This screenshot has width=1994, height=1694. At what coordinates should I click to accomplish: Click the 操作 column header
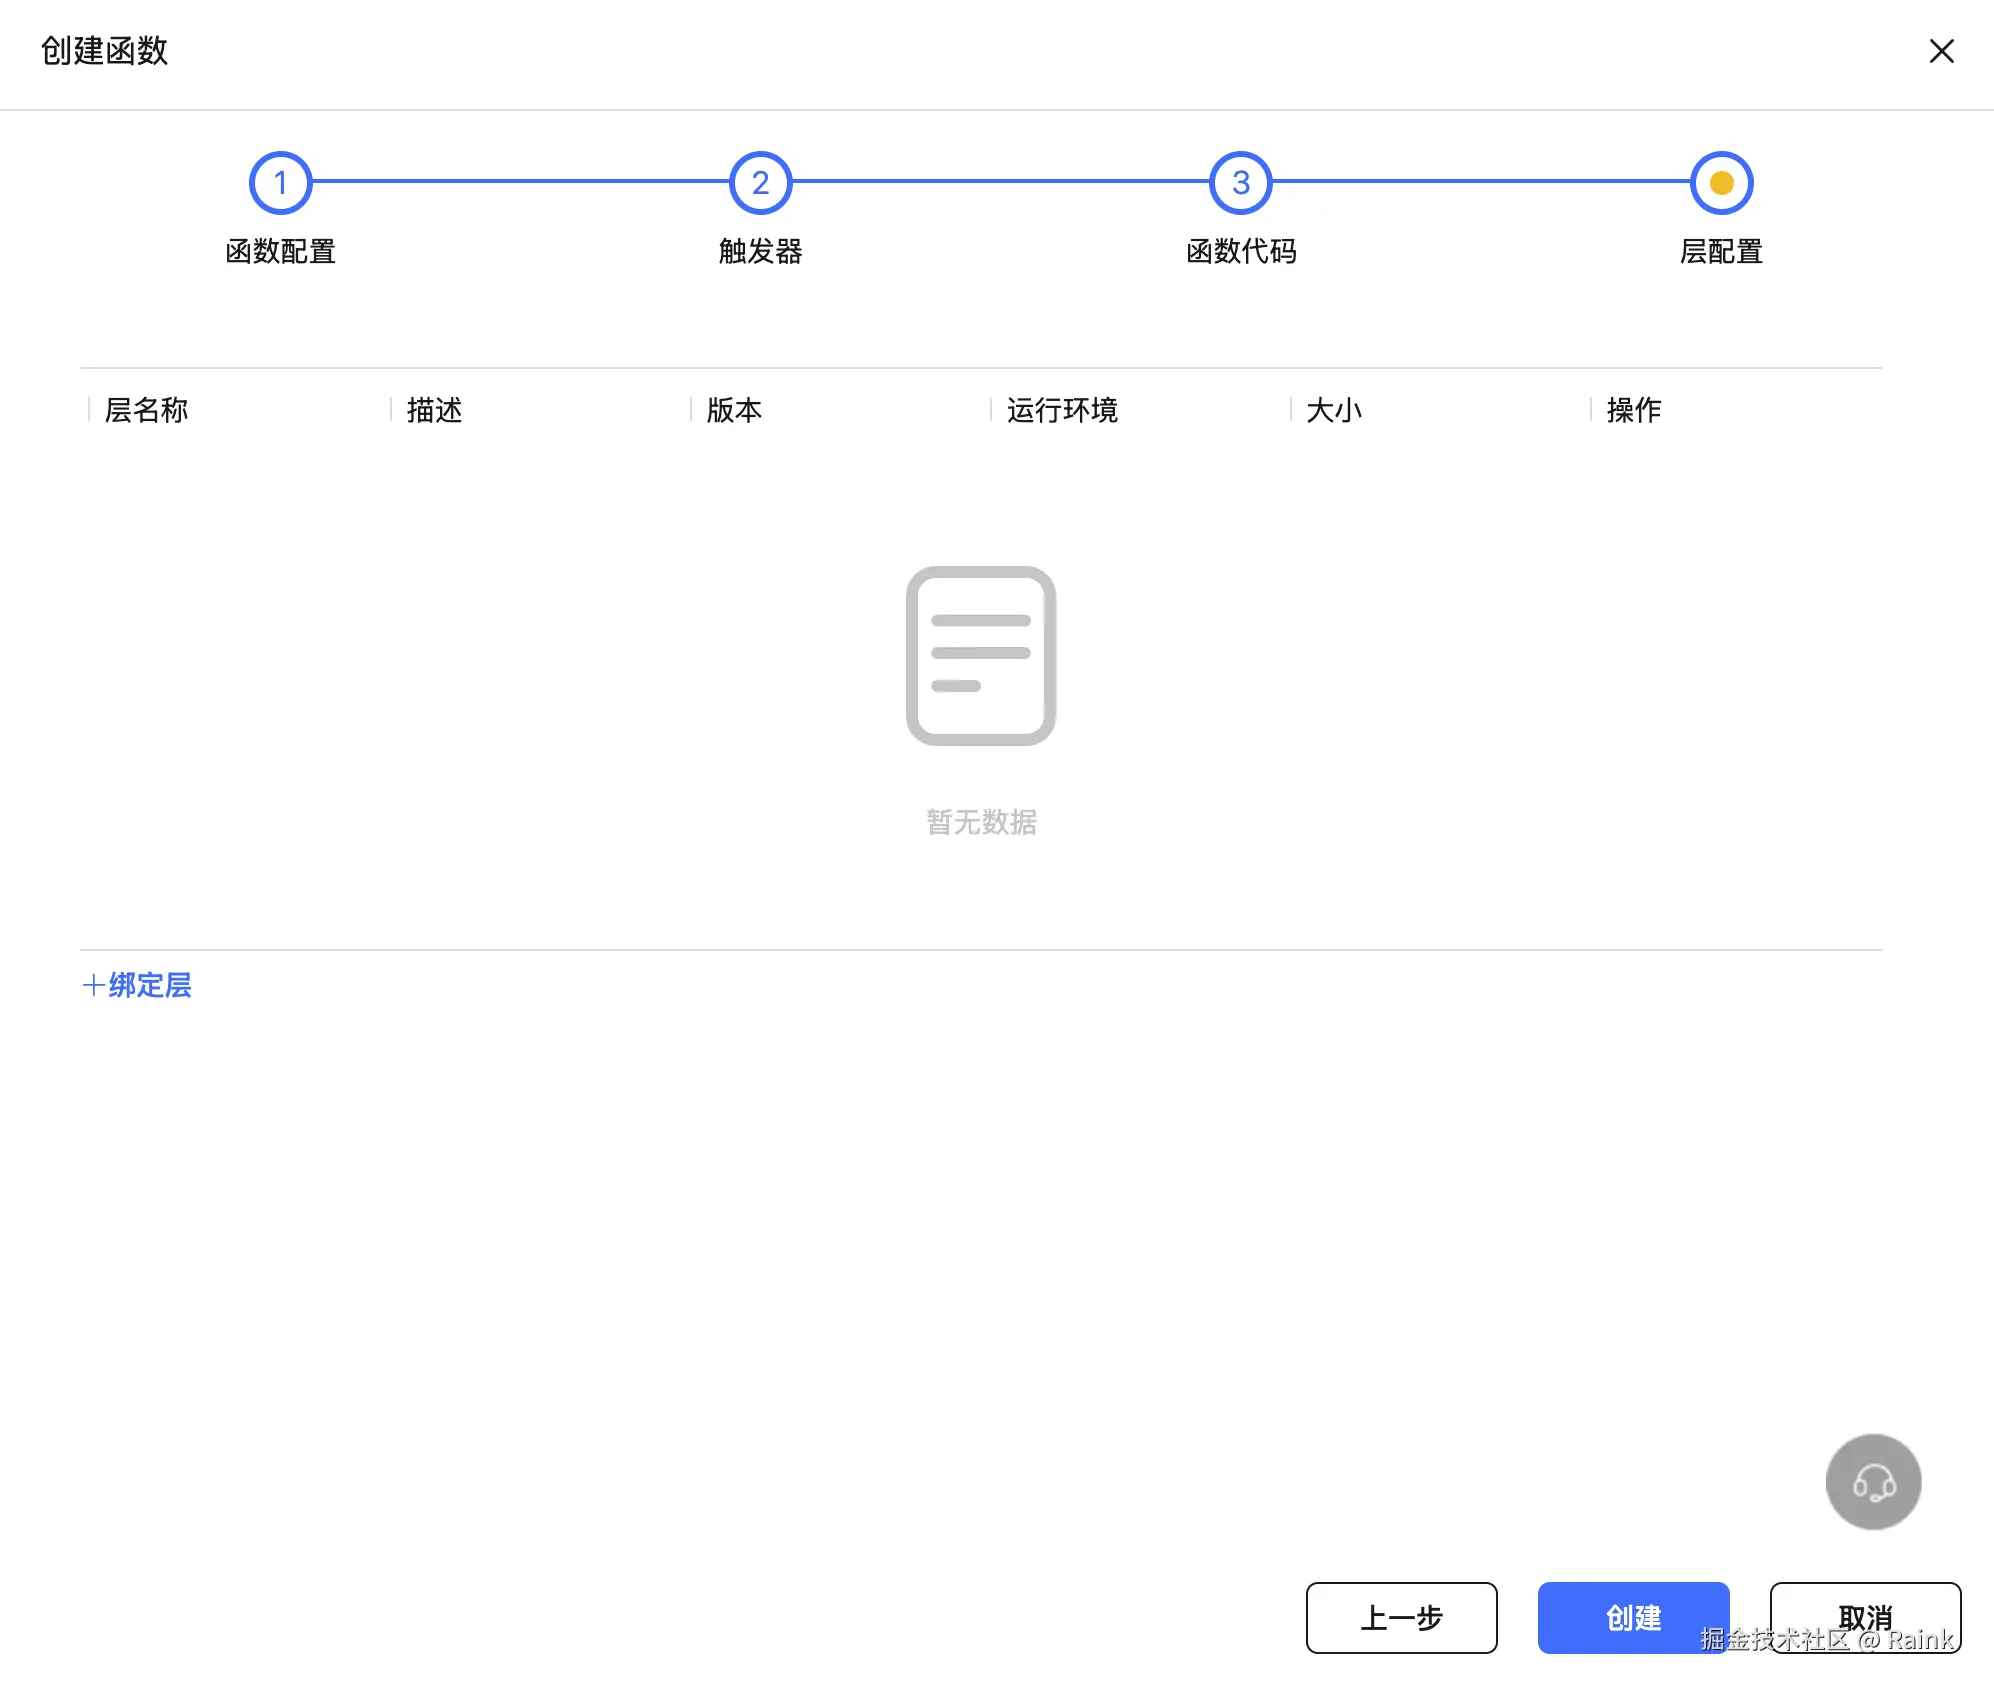coord(1633,410)
